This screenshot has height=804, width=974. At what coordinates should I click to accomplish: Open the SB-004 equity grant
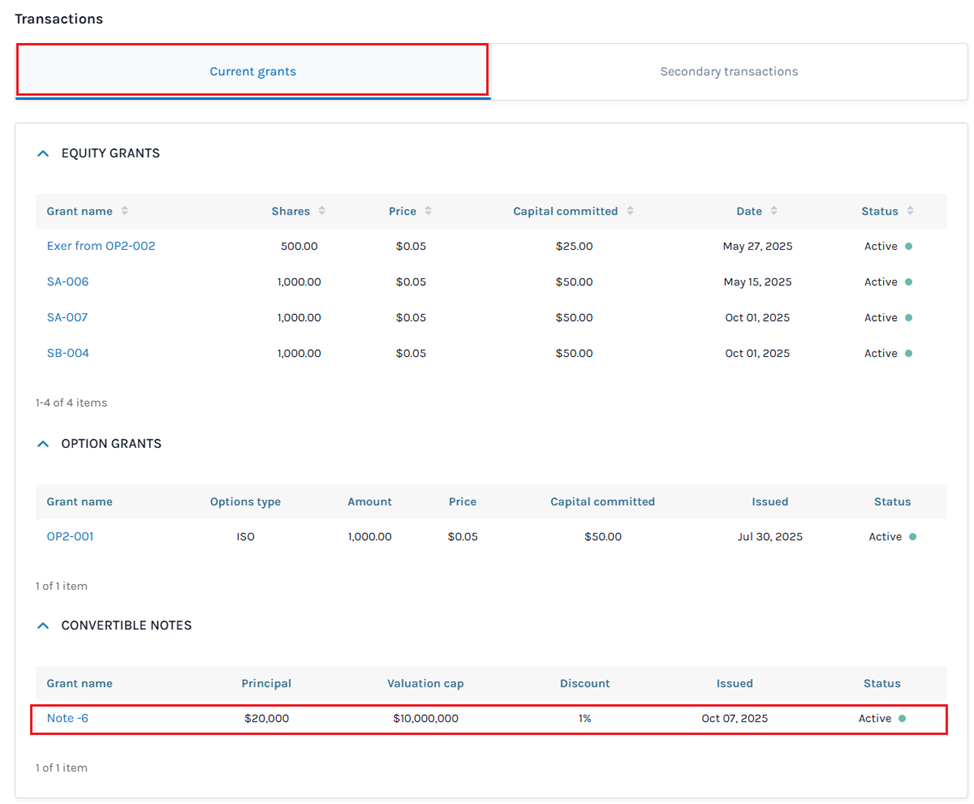pos(68,353)
